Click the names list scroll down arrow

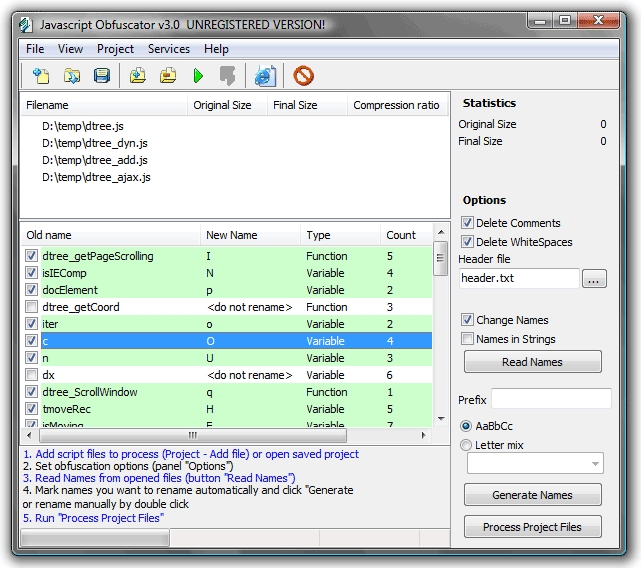tap(440, 420)
